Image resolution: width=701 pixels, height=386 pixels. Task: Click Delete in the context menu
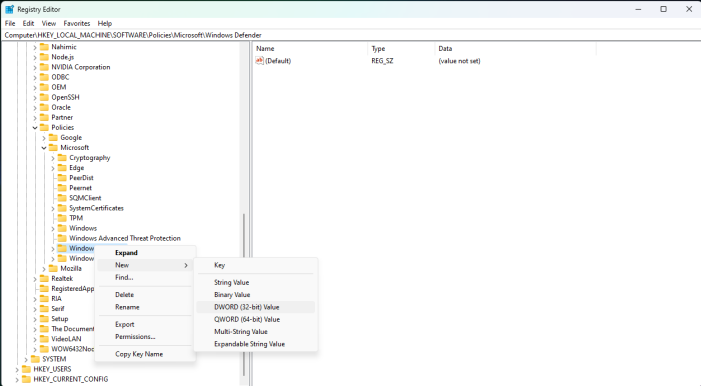coord(145,295)
